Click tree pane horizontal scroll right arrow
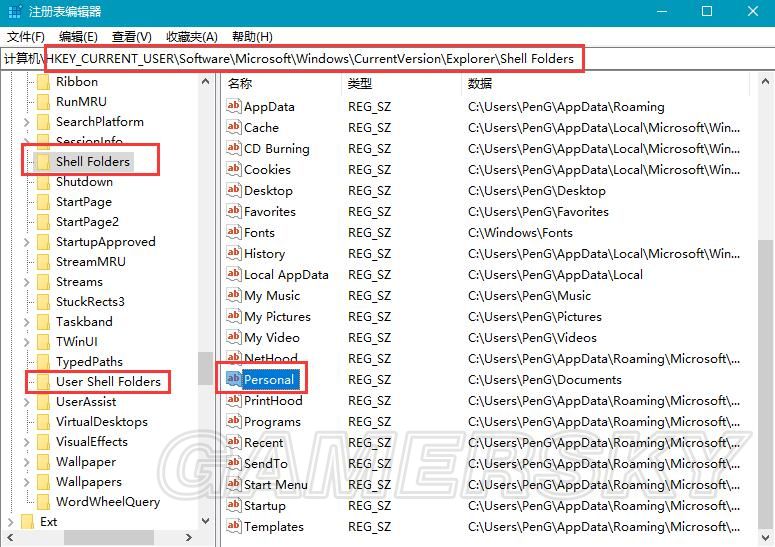 click(188, 537)
